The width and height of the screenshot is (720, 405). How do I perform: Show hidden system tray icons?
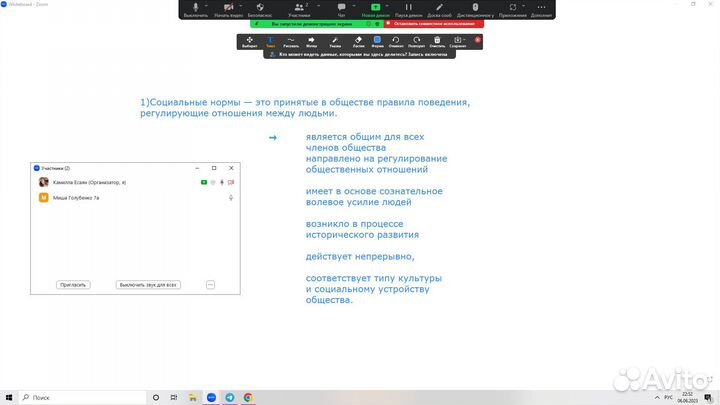tap(657, 398)
